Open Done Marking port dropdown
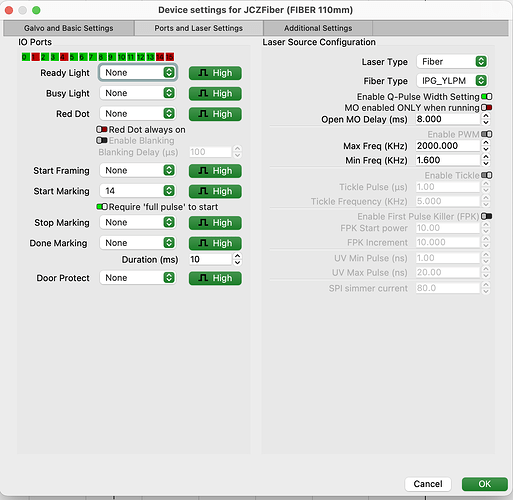The image size is (513, 500). click(x=138, y=243)
